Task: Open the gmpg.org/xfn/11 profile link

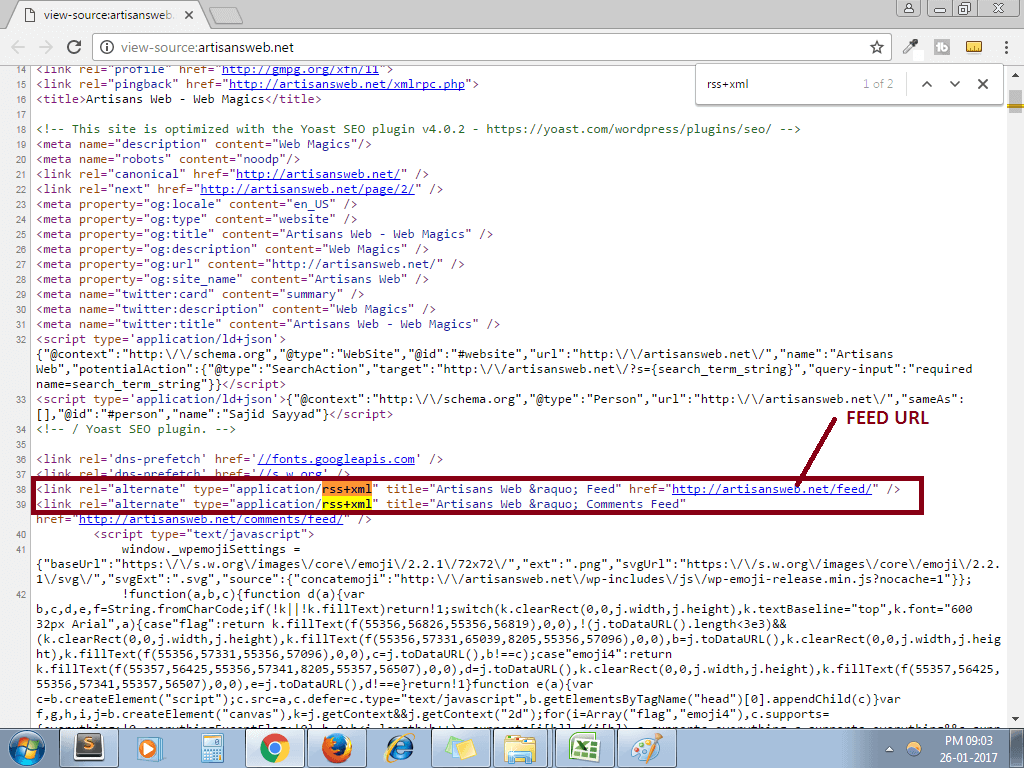Action: pos(300,70)
